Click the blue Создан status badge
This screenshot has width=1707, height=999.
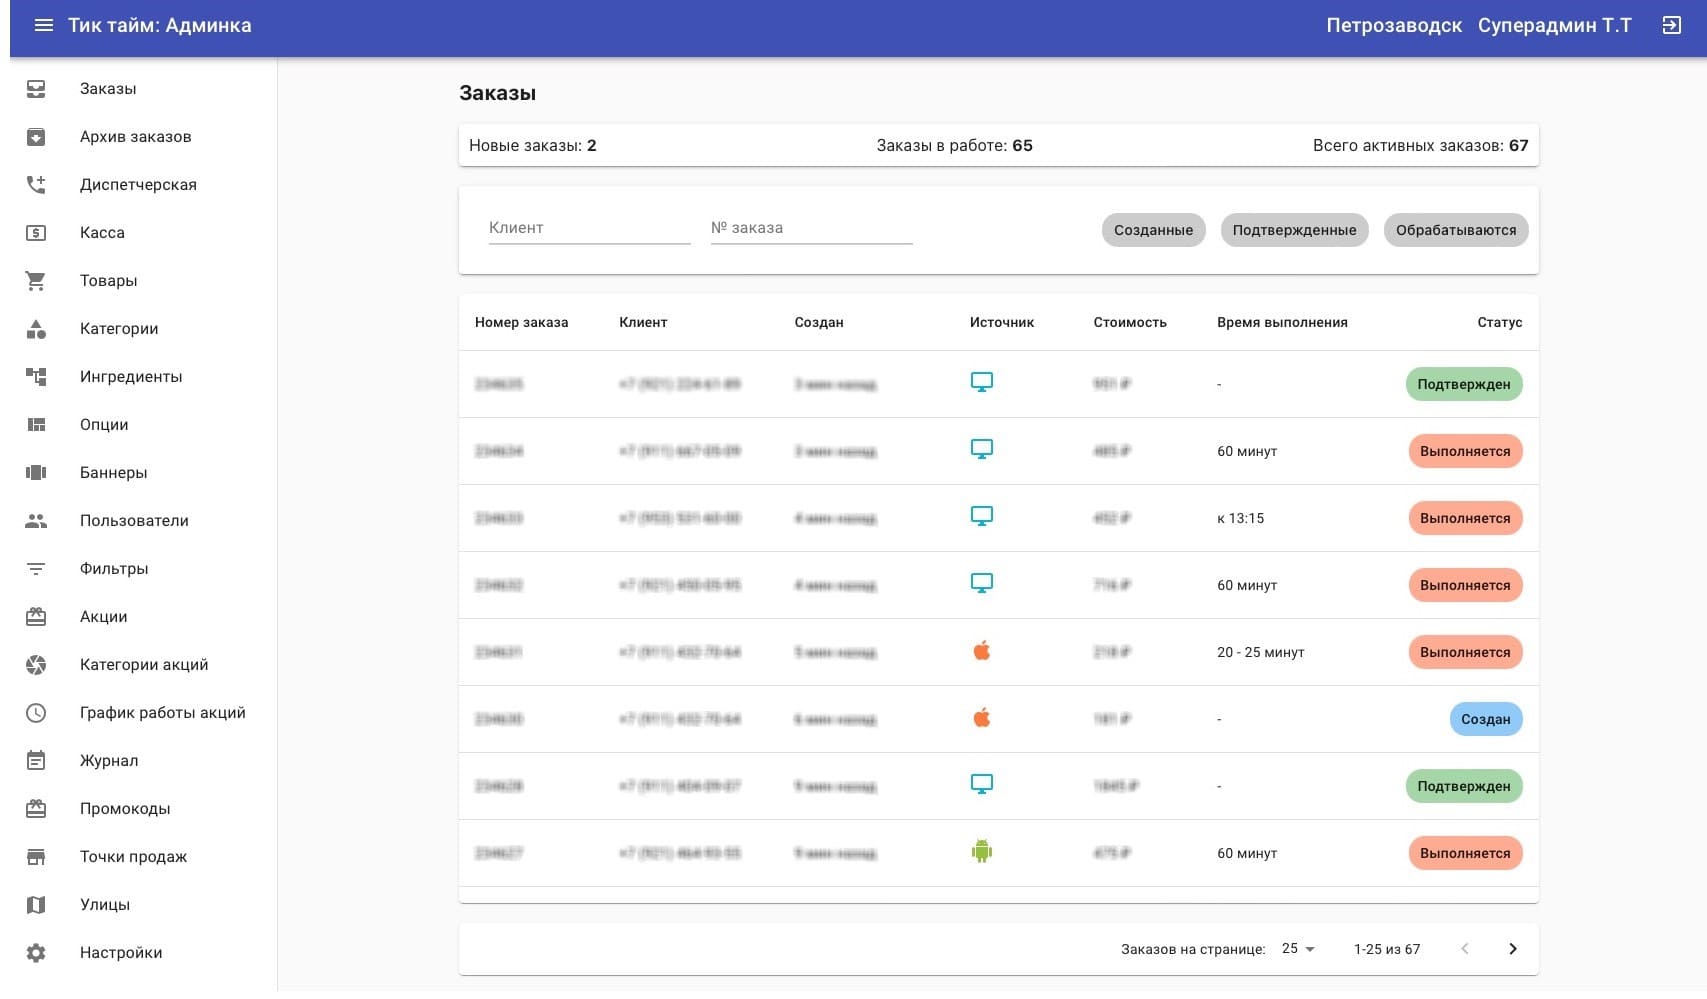[x=1485, y=719]
